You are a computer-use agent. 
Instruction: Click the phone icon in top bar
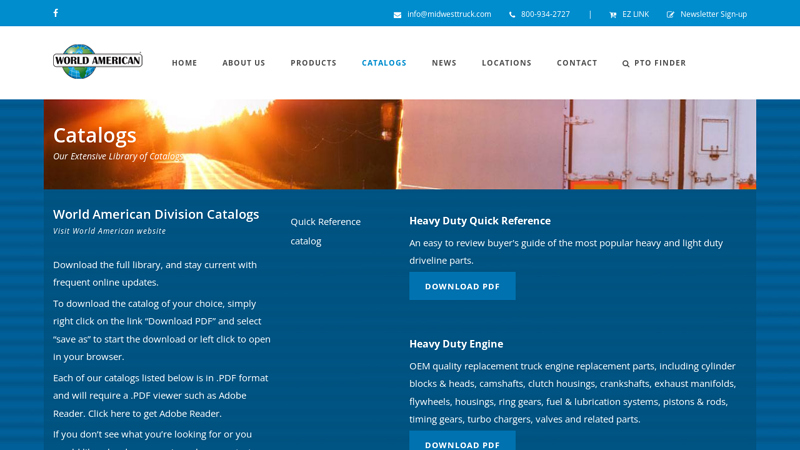pos(512,15)
